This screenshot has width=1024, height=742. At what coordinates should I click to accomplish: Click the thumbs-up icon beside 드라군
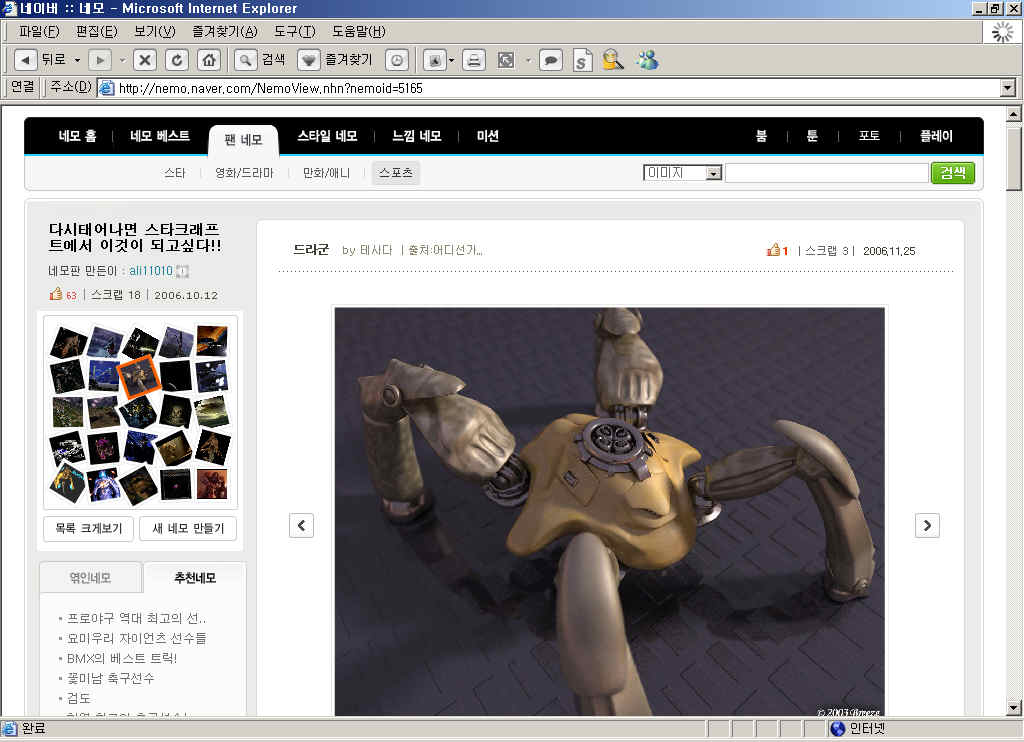click(x=774, y=250)
